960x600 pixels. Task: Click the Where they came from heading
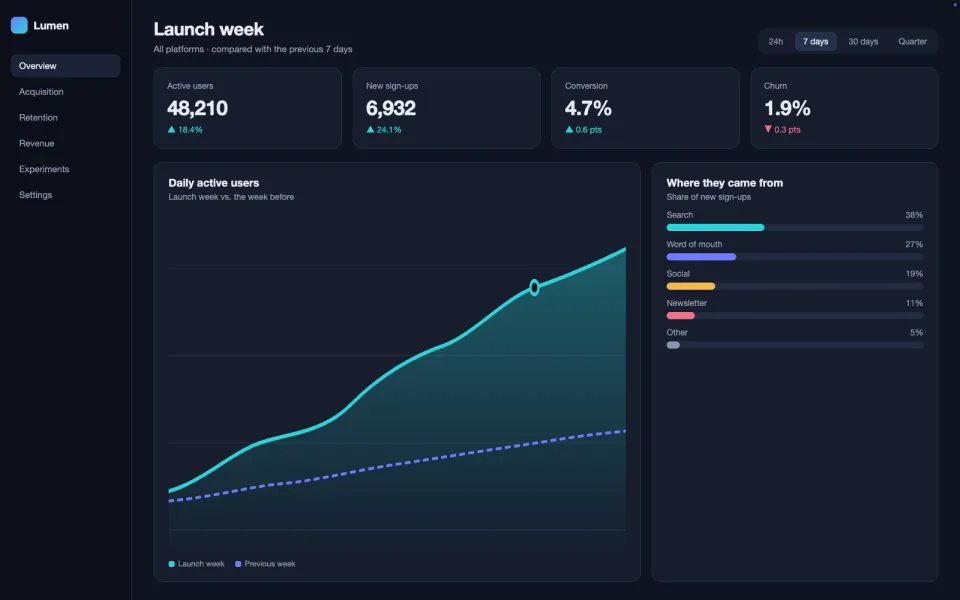coord(724,182)
